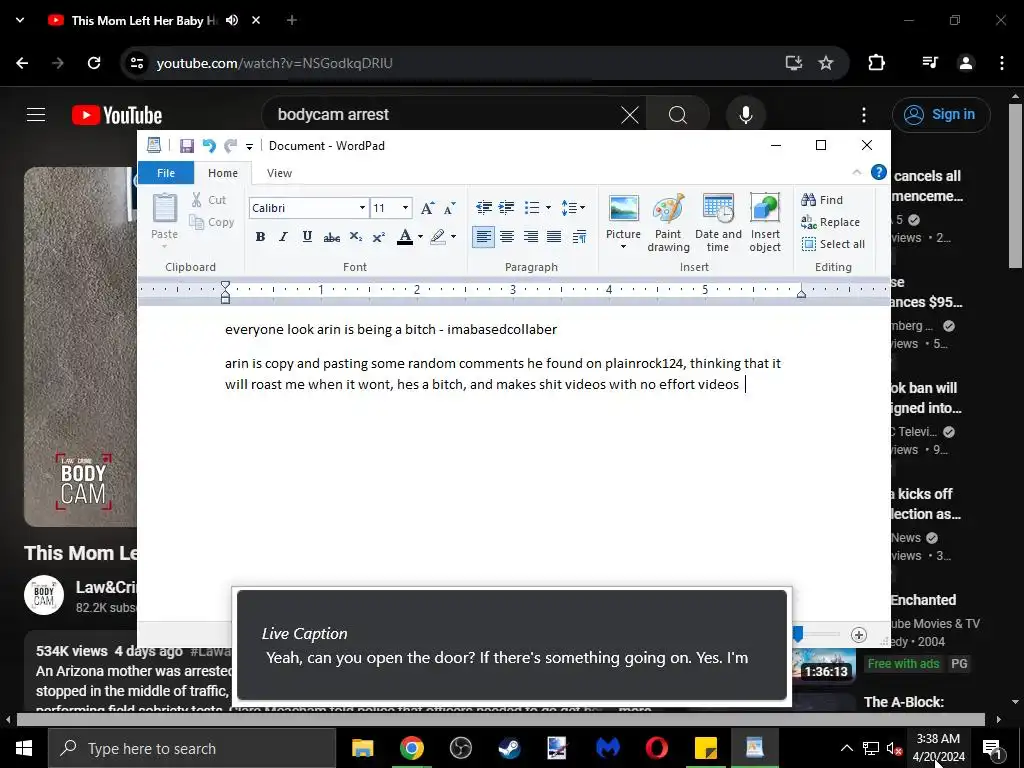
Task: Open the File menu in WordPad
Action: [166, 173]
